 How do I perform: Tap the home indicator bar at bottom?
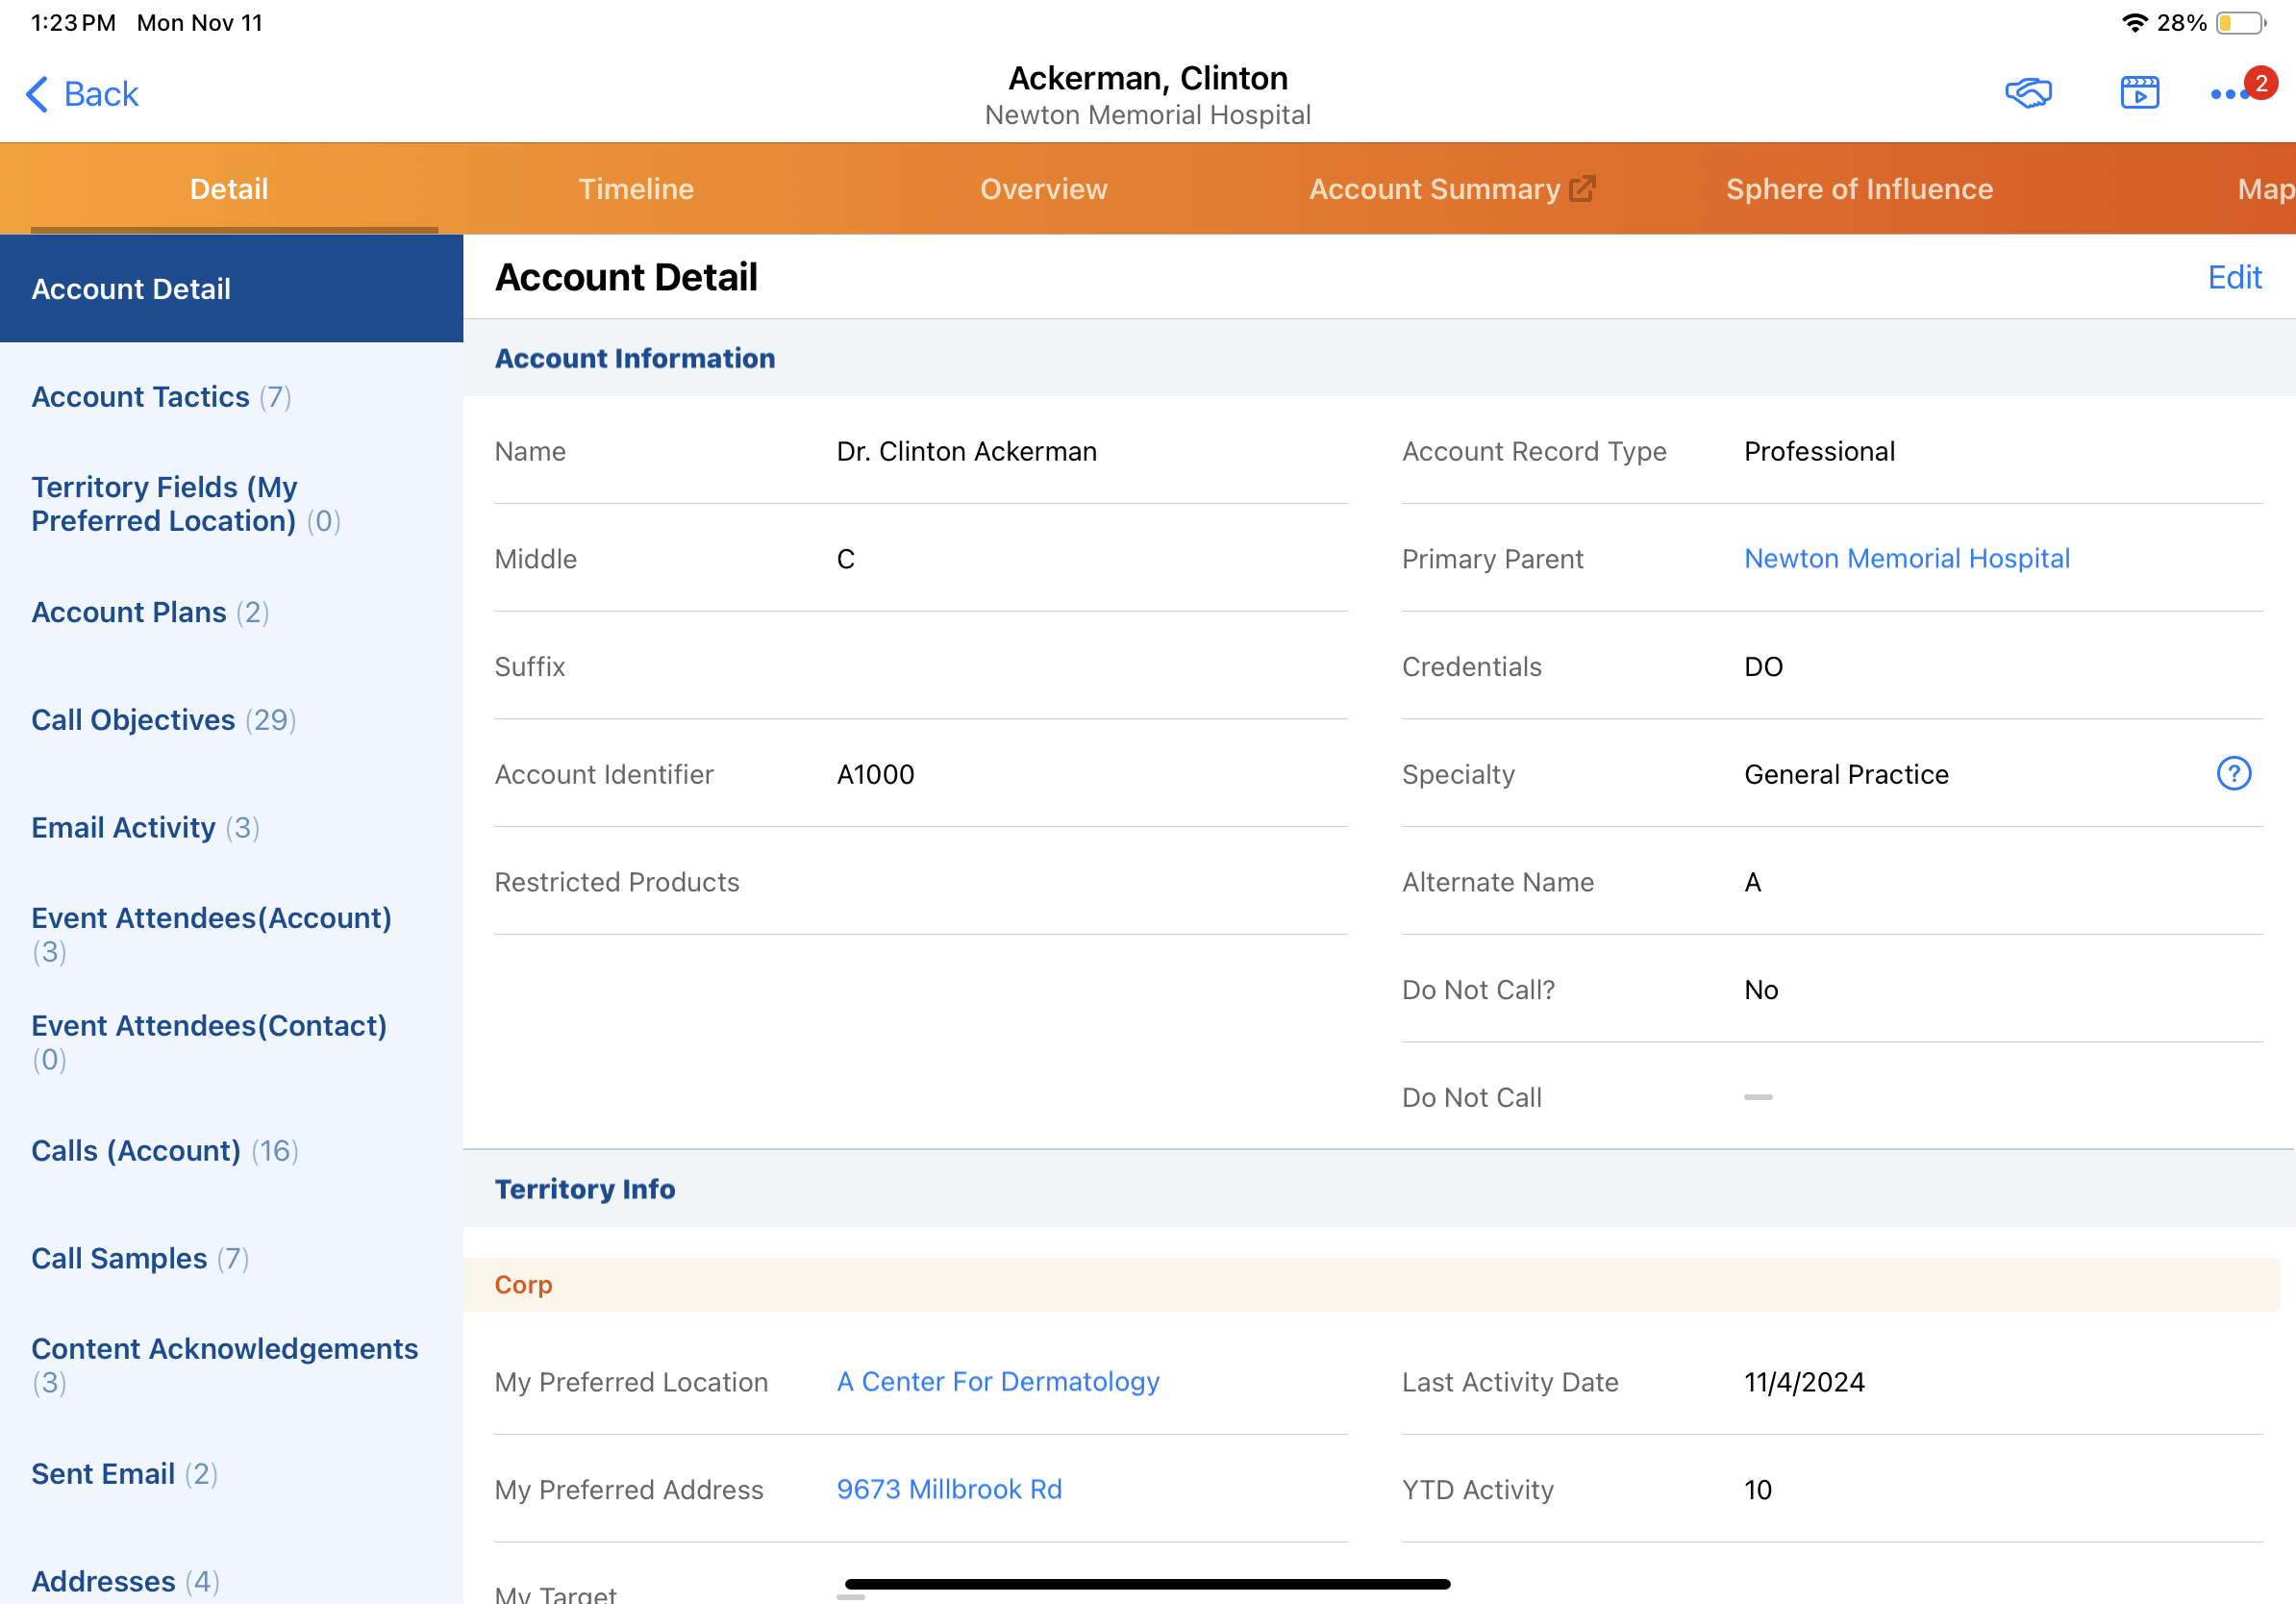tap(1147, 1584)
